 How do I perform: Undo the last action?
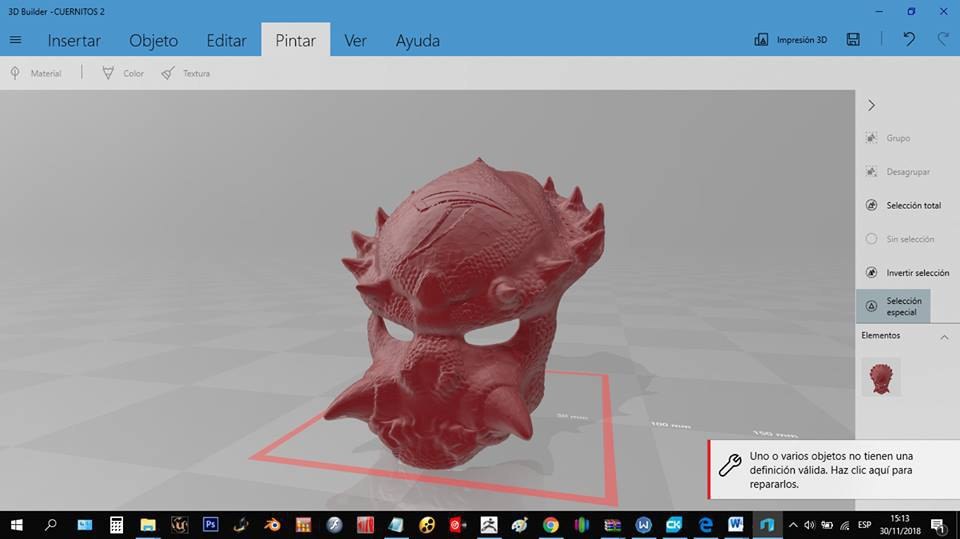click(909, 40)
